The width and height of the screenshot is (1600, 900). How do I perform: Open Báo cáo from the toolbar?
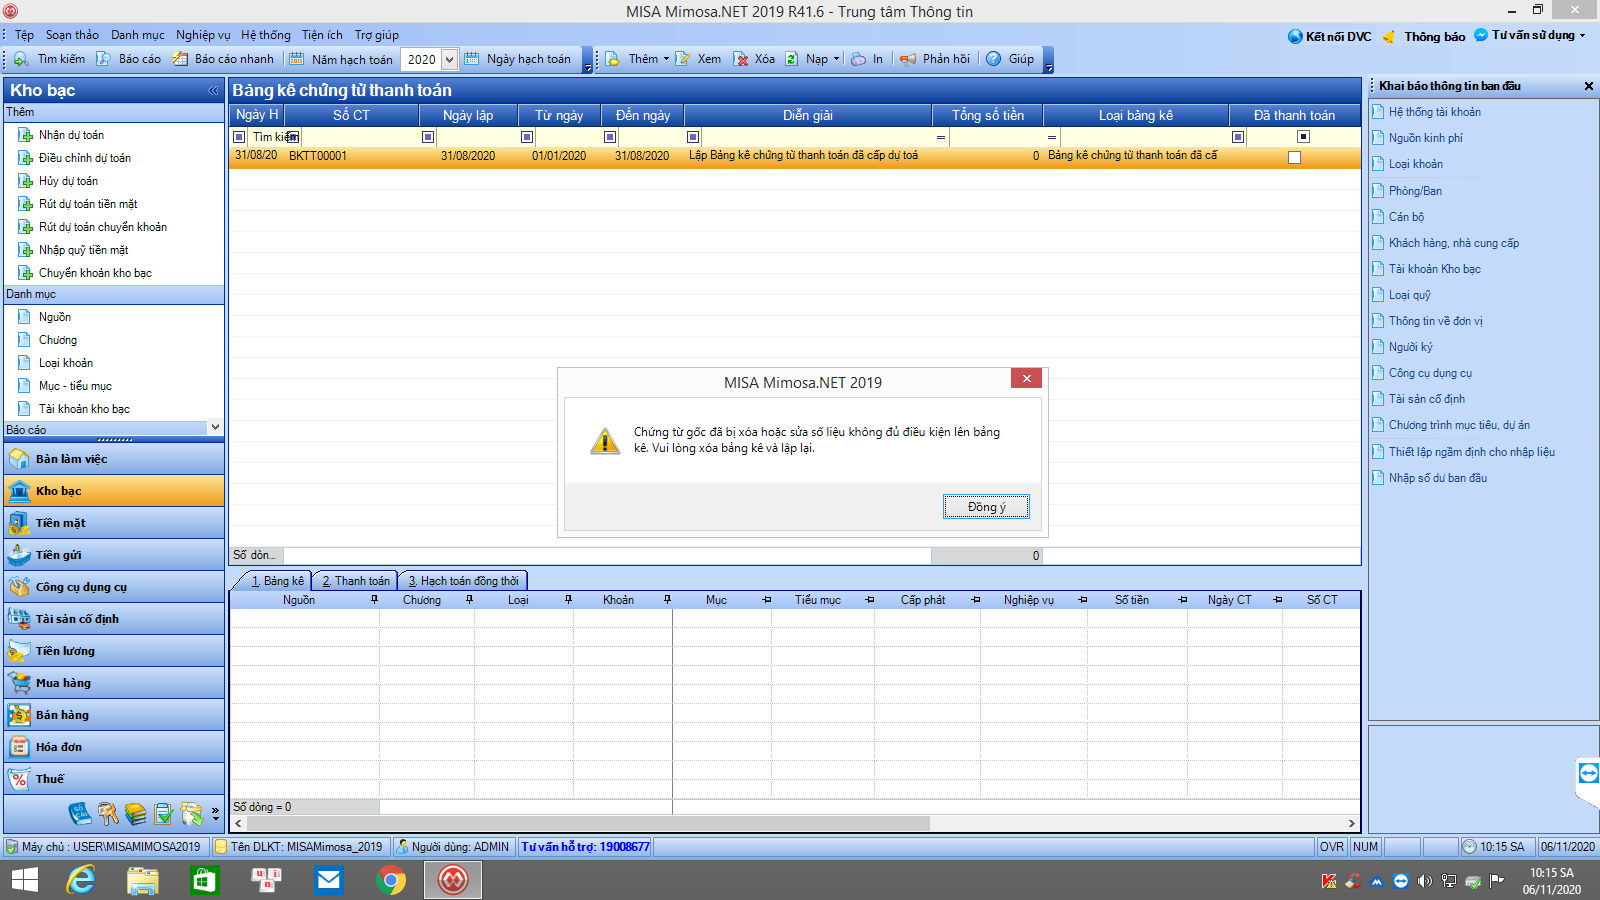128,59
